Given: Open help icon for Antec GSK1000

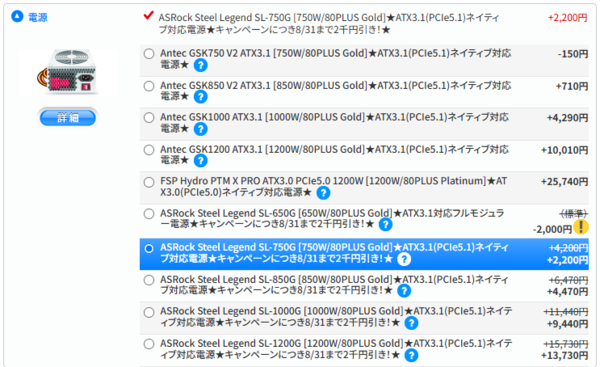Looking at the screenshot, I should click(201, 129).
